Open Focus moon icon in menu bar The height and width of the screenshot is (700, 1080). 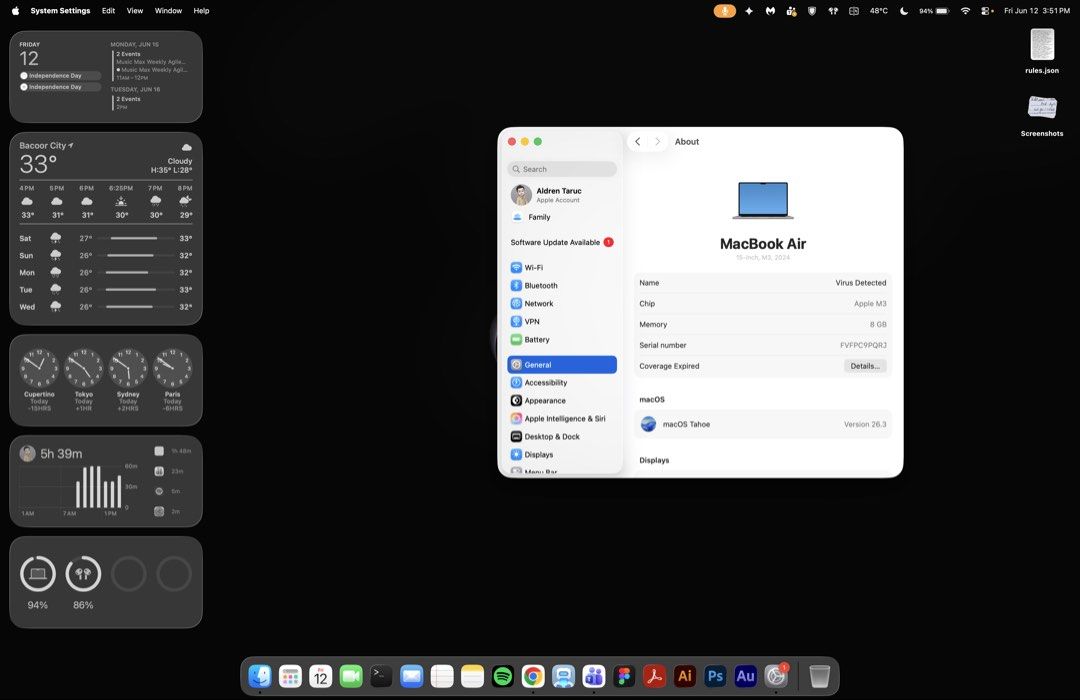904,10
